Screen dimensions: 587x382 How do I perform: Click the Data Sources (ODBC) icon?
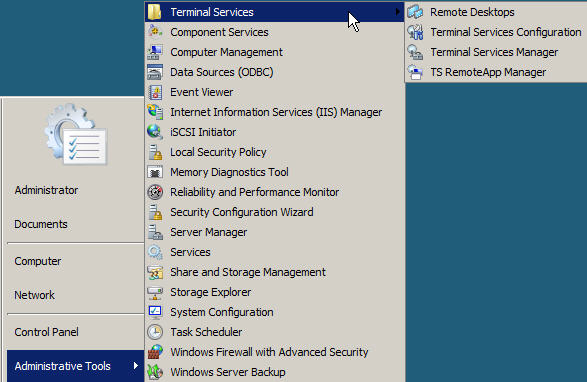point(155,72)
